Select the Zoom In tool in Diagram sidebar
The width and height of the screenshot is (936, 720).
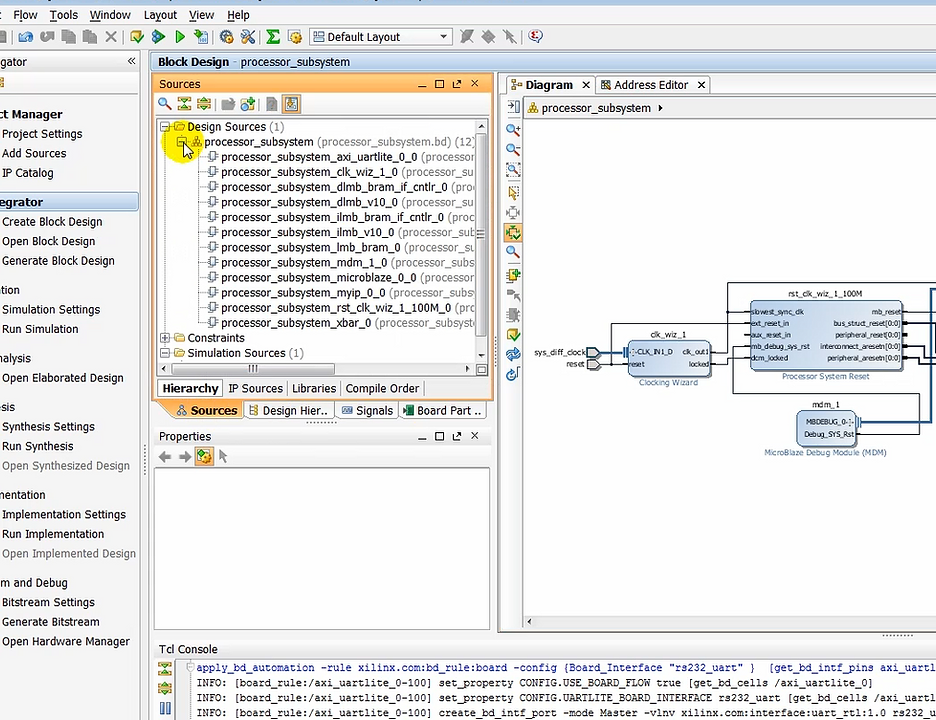point(513,129)
